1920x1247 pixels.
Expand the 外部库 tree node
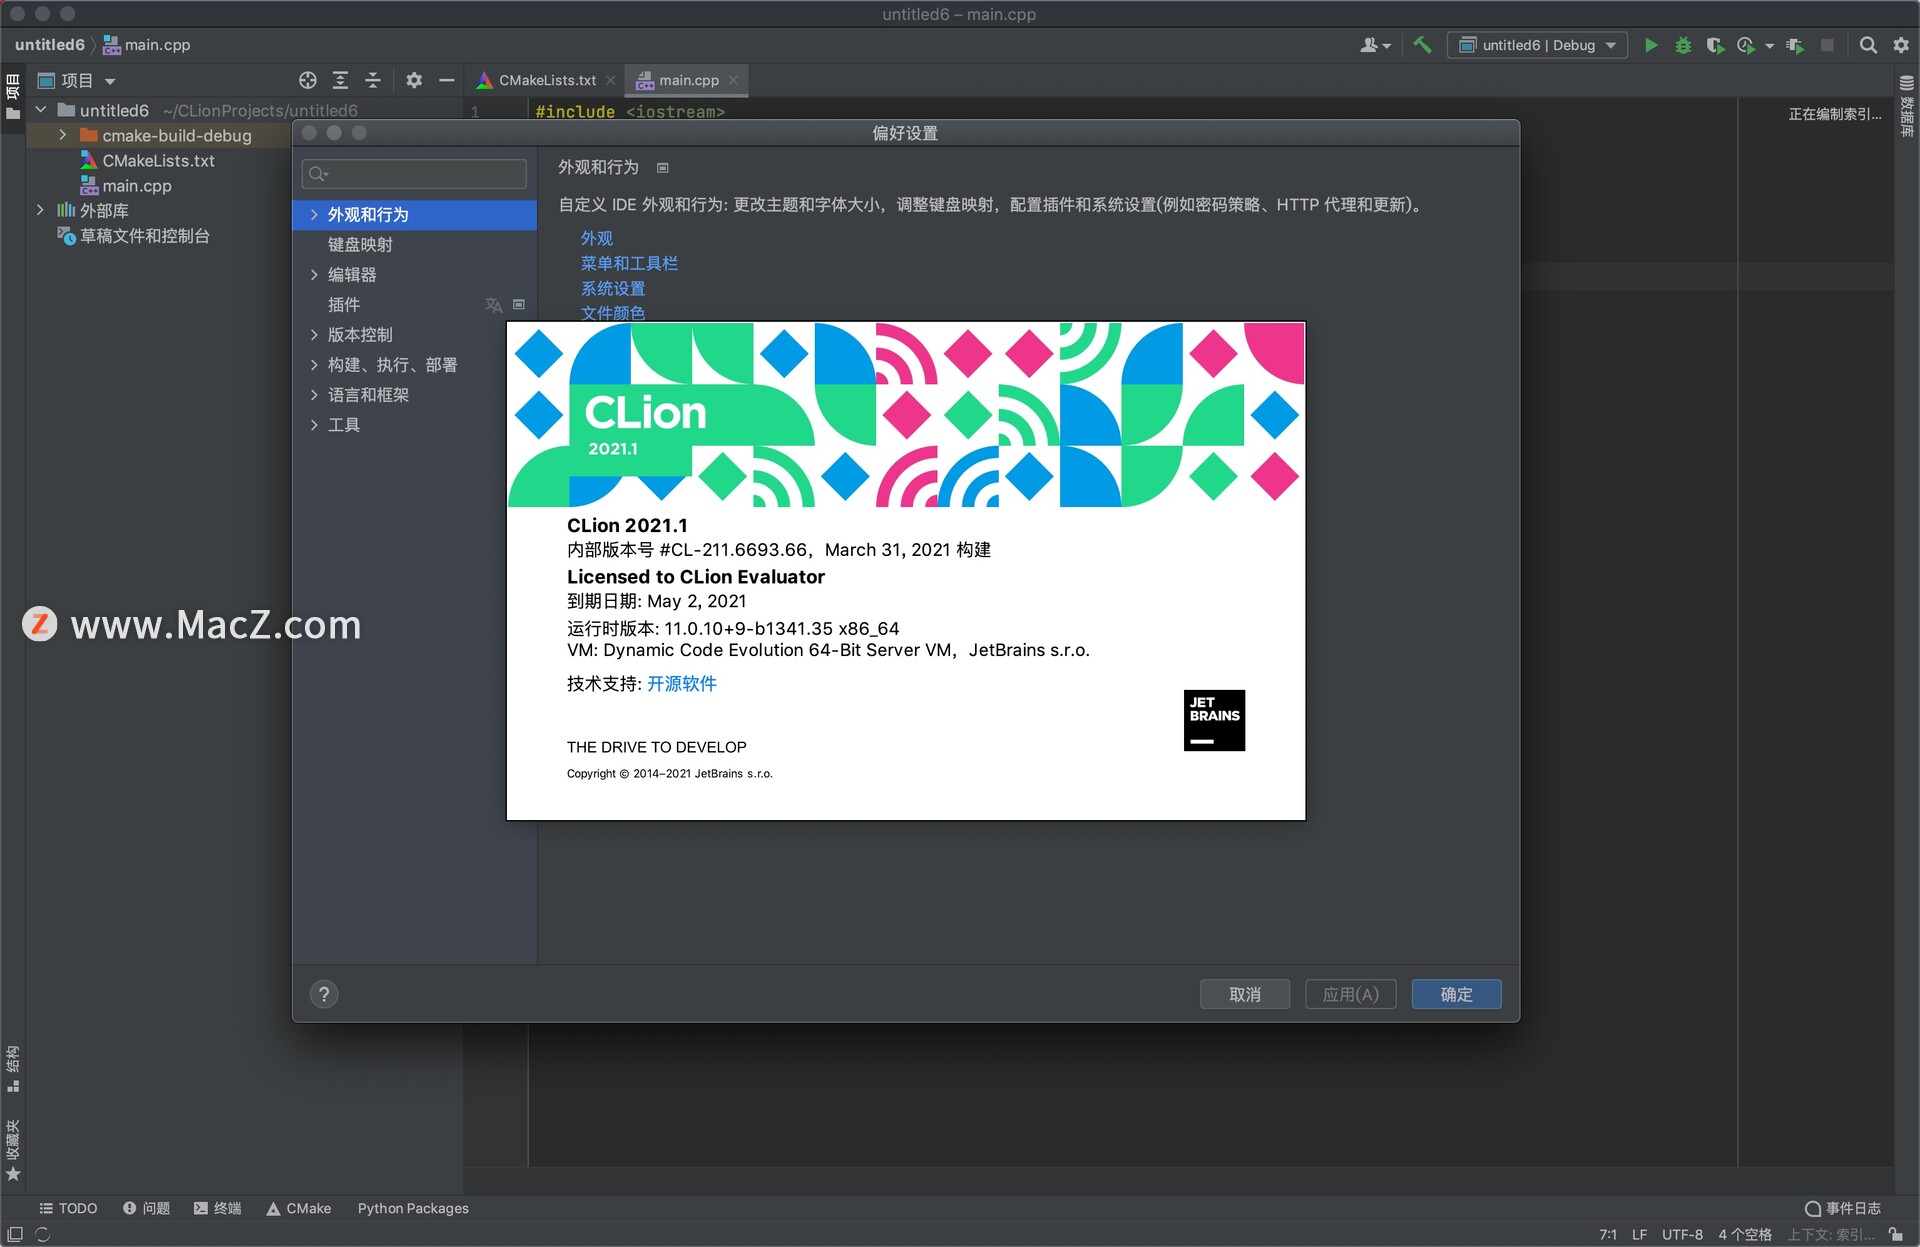41,210
